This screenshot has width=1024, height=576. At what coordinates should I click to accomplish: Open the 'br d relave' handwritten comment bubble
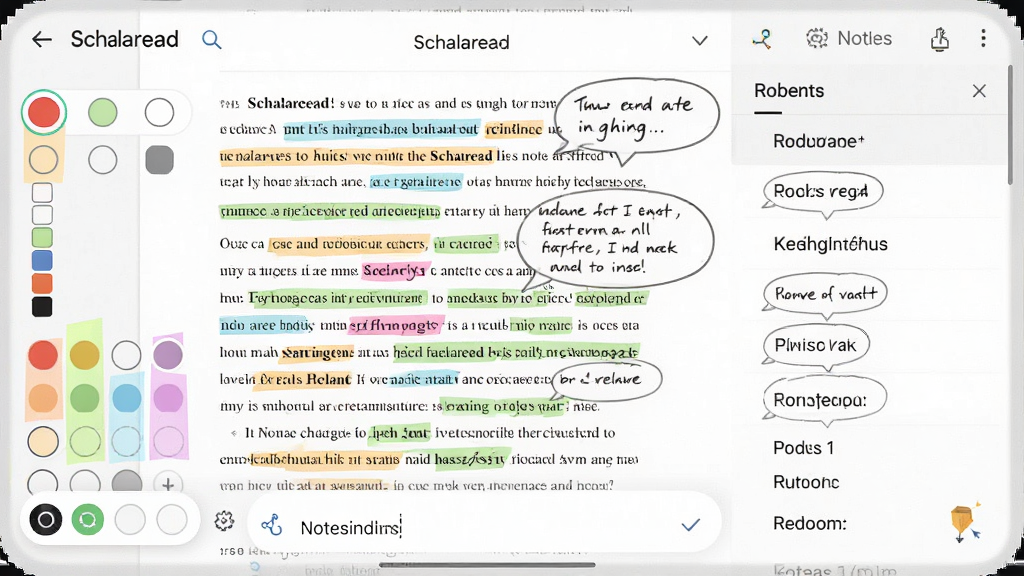[607, 379]
